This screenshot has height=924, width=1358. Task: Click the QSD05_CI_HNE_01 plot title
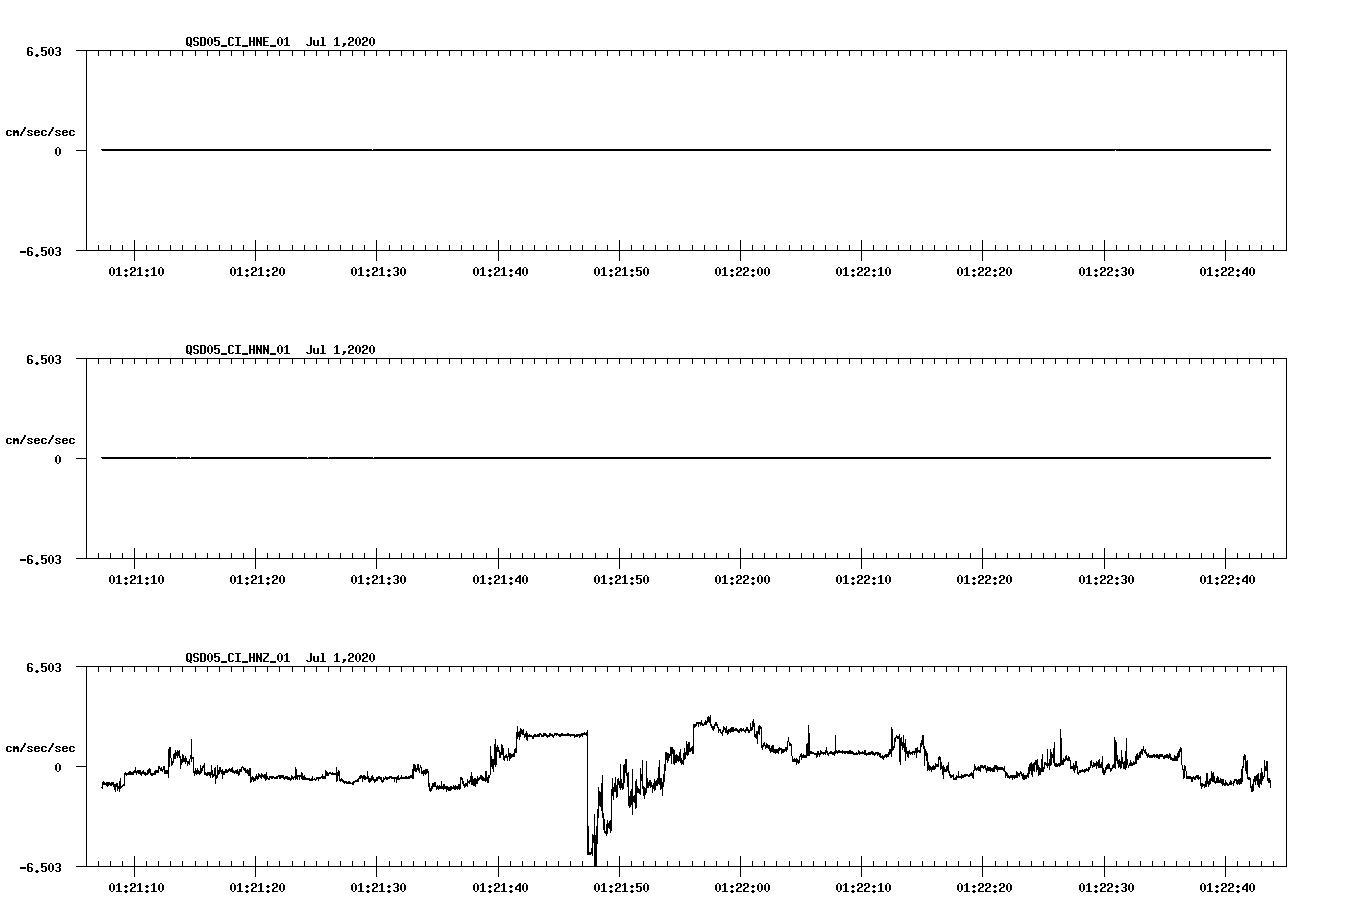[281, 42]
